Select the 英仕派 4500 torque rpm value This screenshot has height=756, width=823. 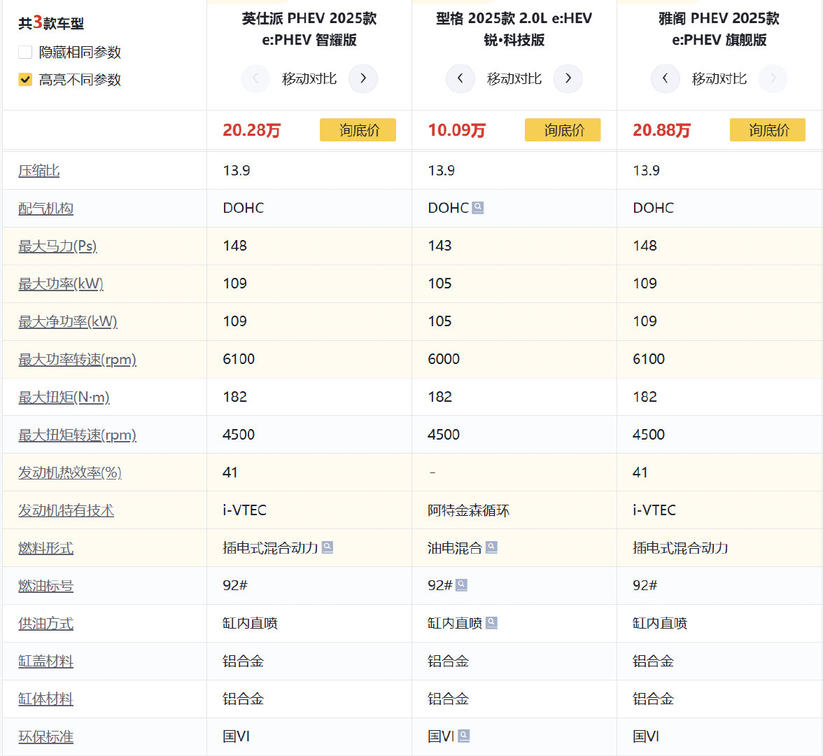pos(238,435)
